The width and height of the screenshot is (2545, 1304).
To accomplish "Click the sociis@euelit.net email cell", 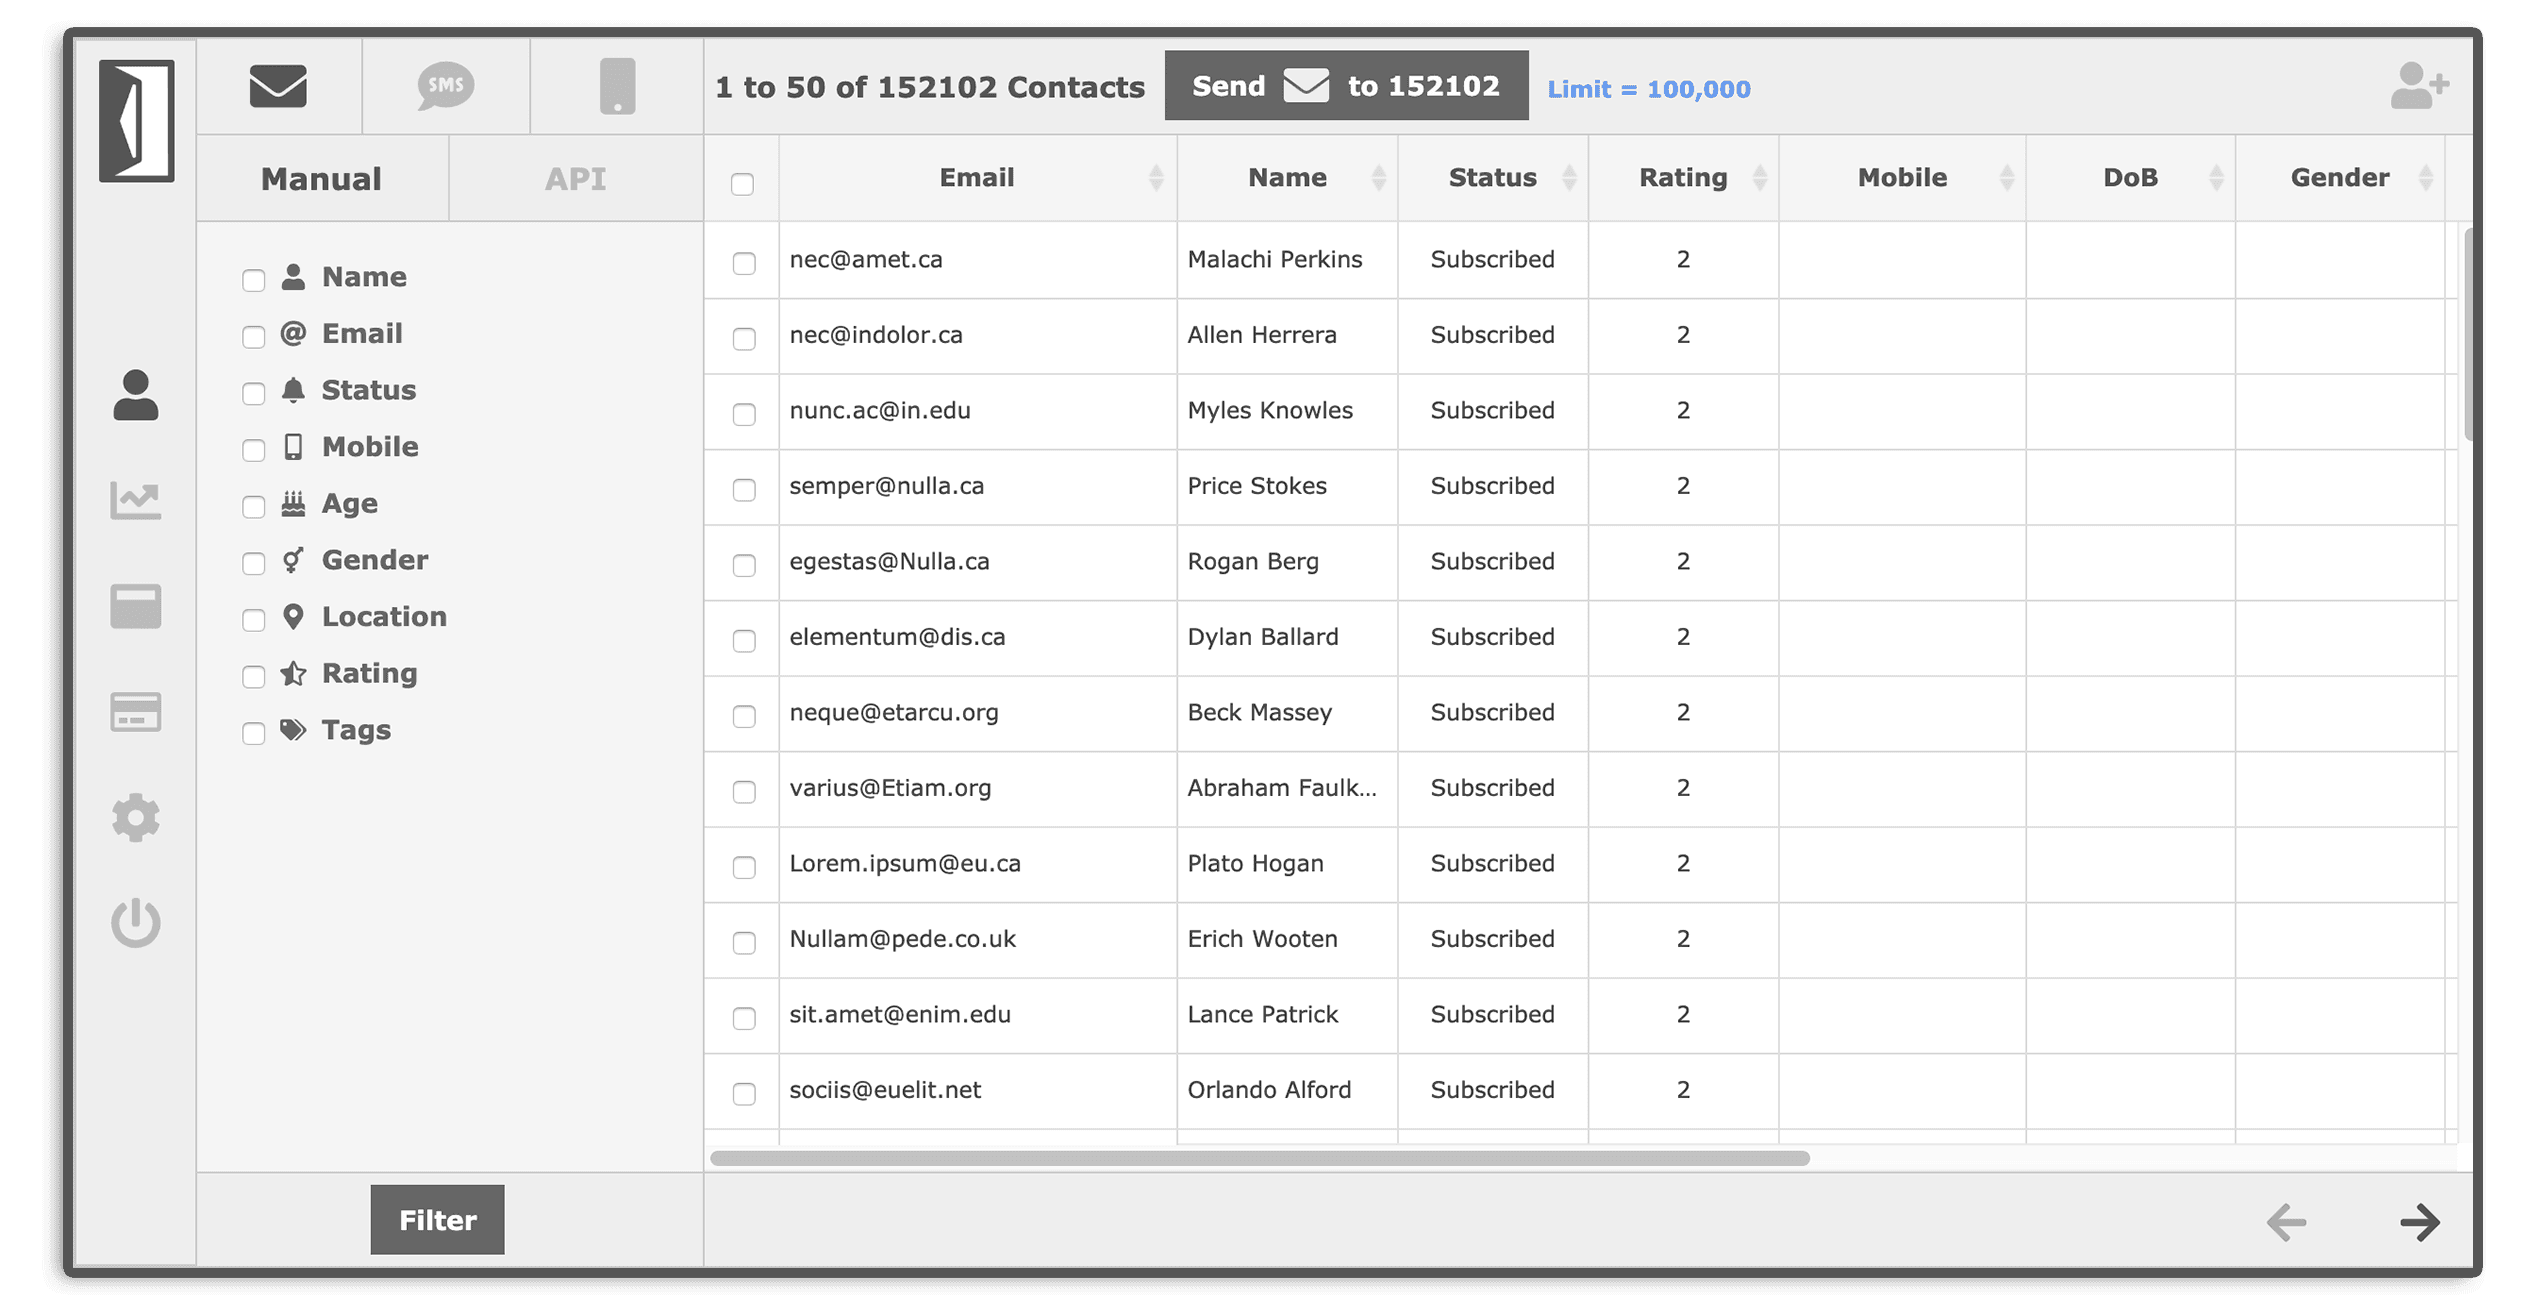I will [977, 1090].
